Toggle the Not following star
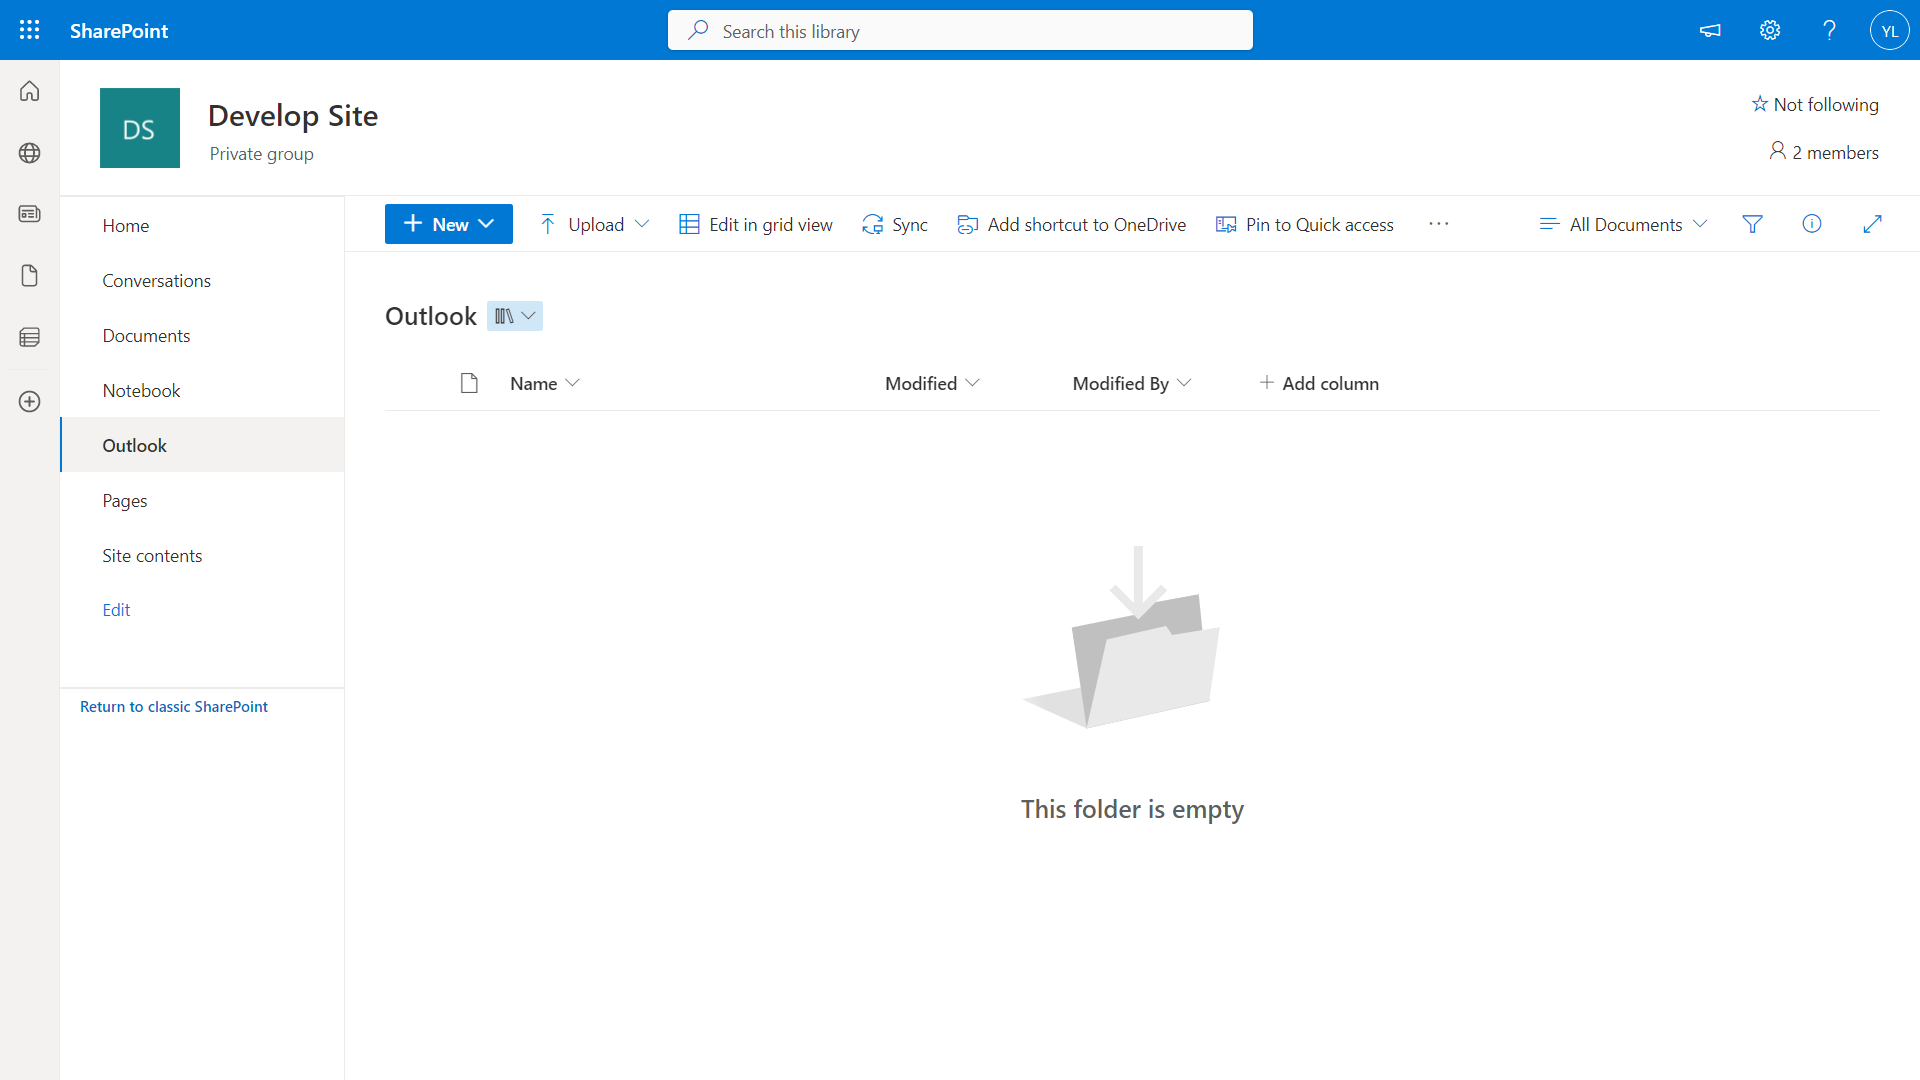1920x1080 pixels. pyautogui.click(x=1815, y=104)
